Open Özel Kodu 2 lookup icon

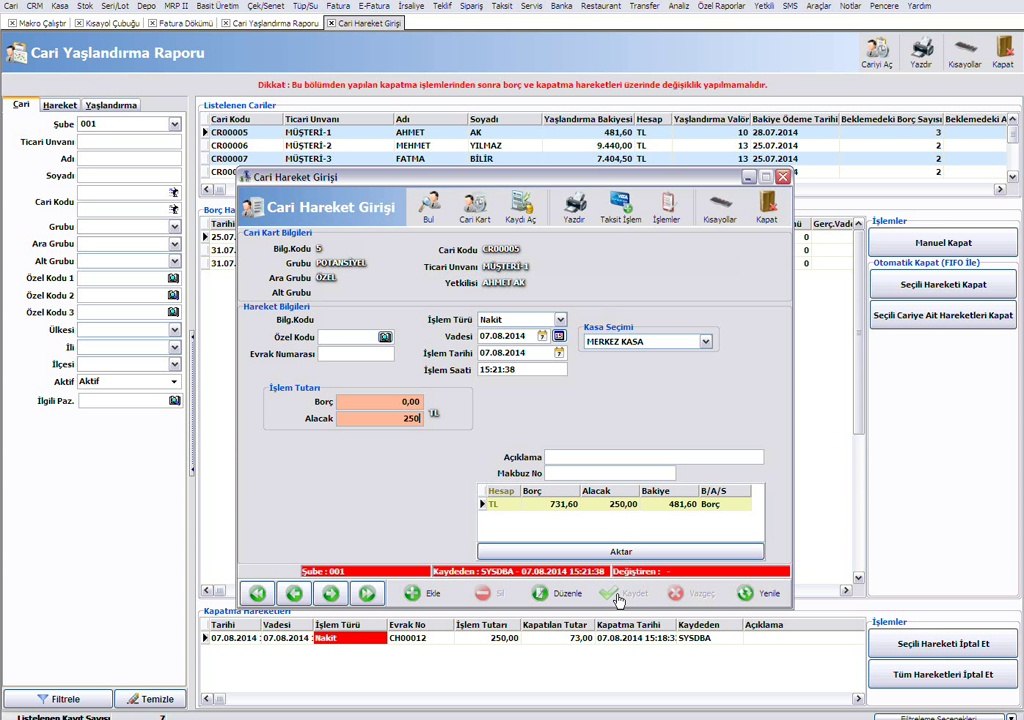click(173, 295)
